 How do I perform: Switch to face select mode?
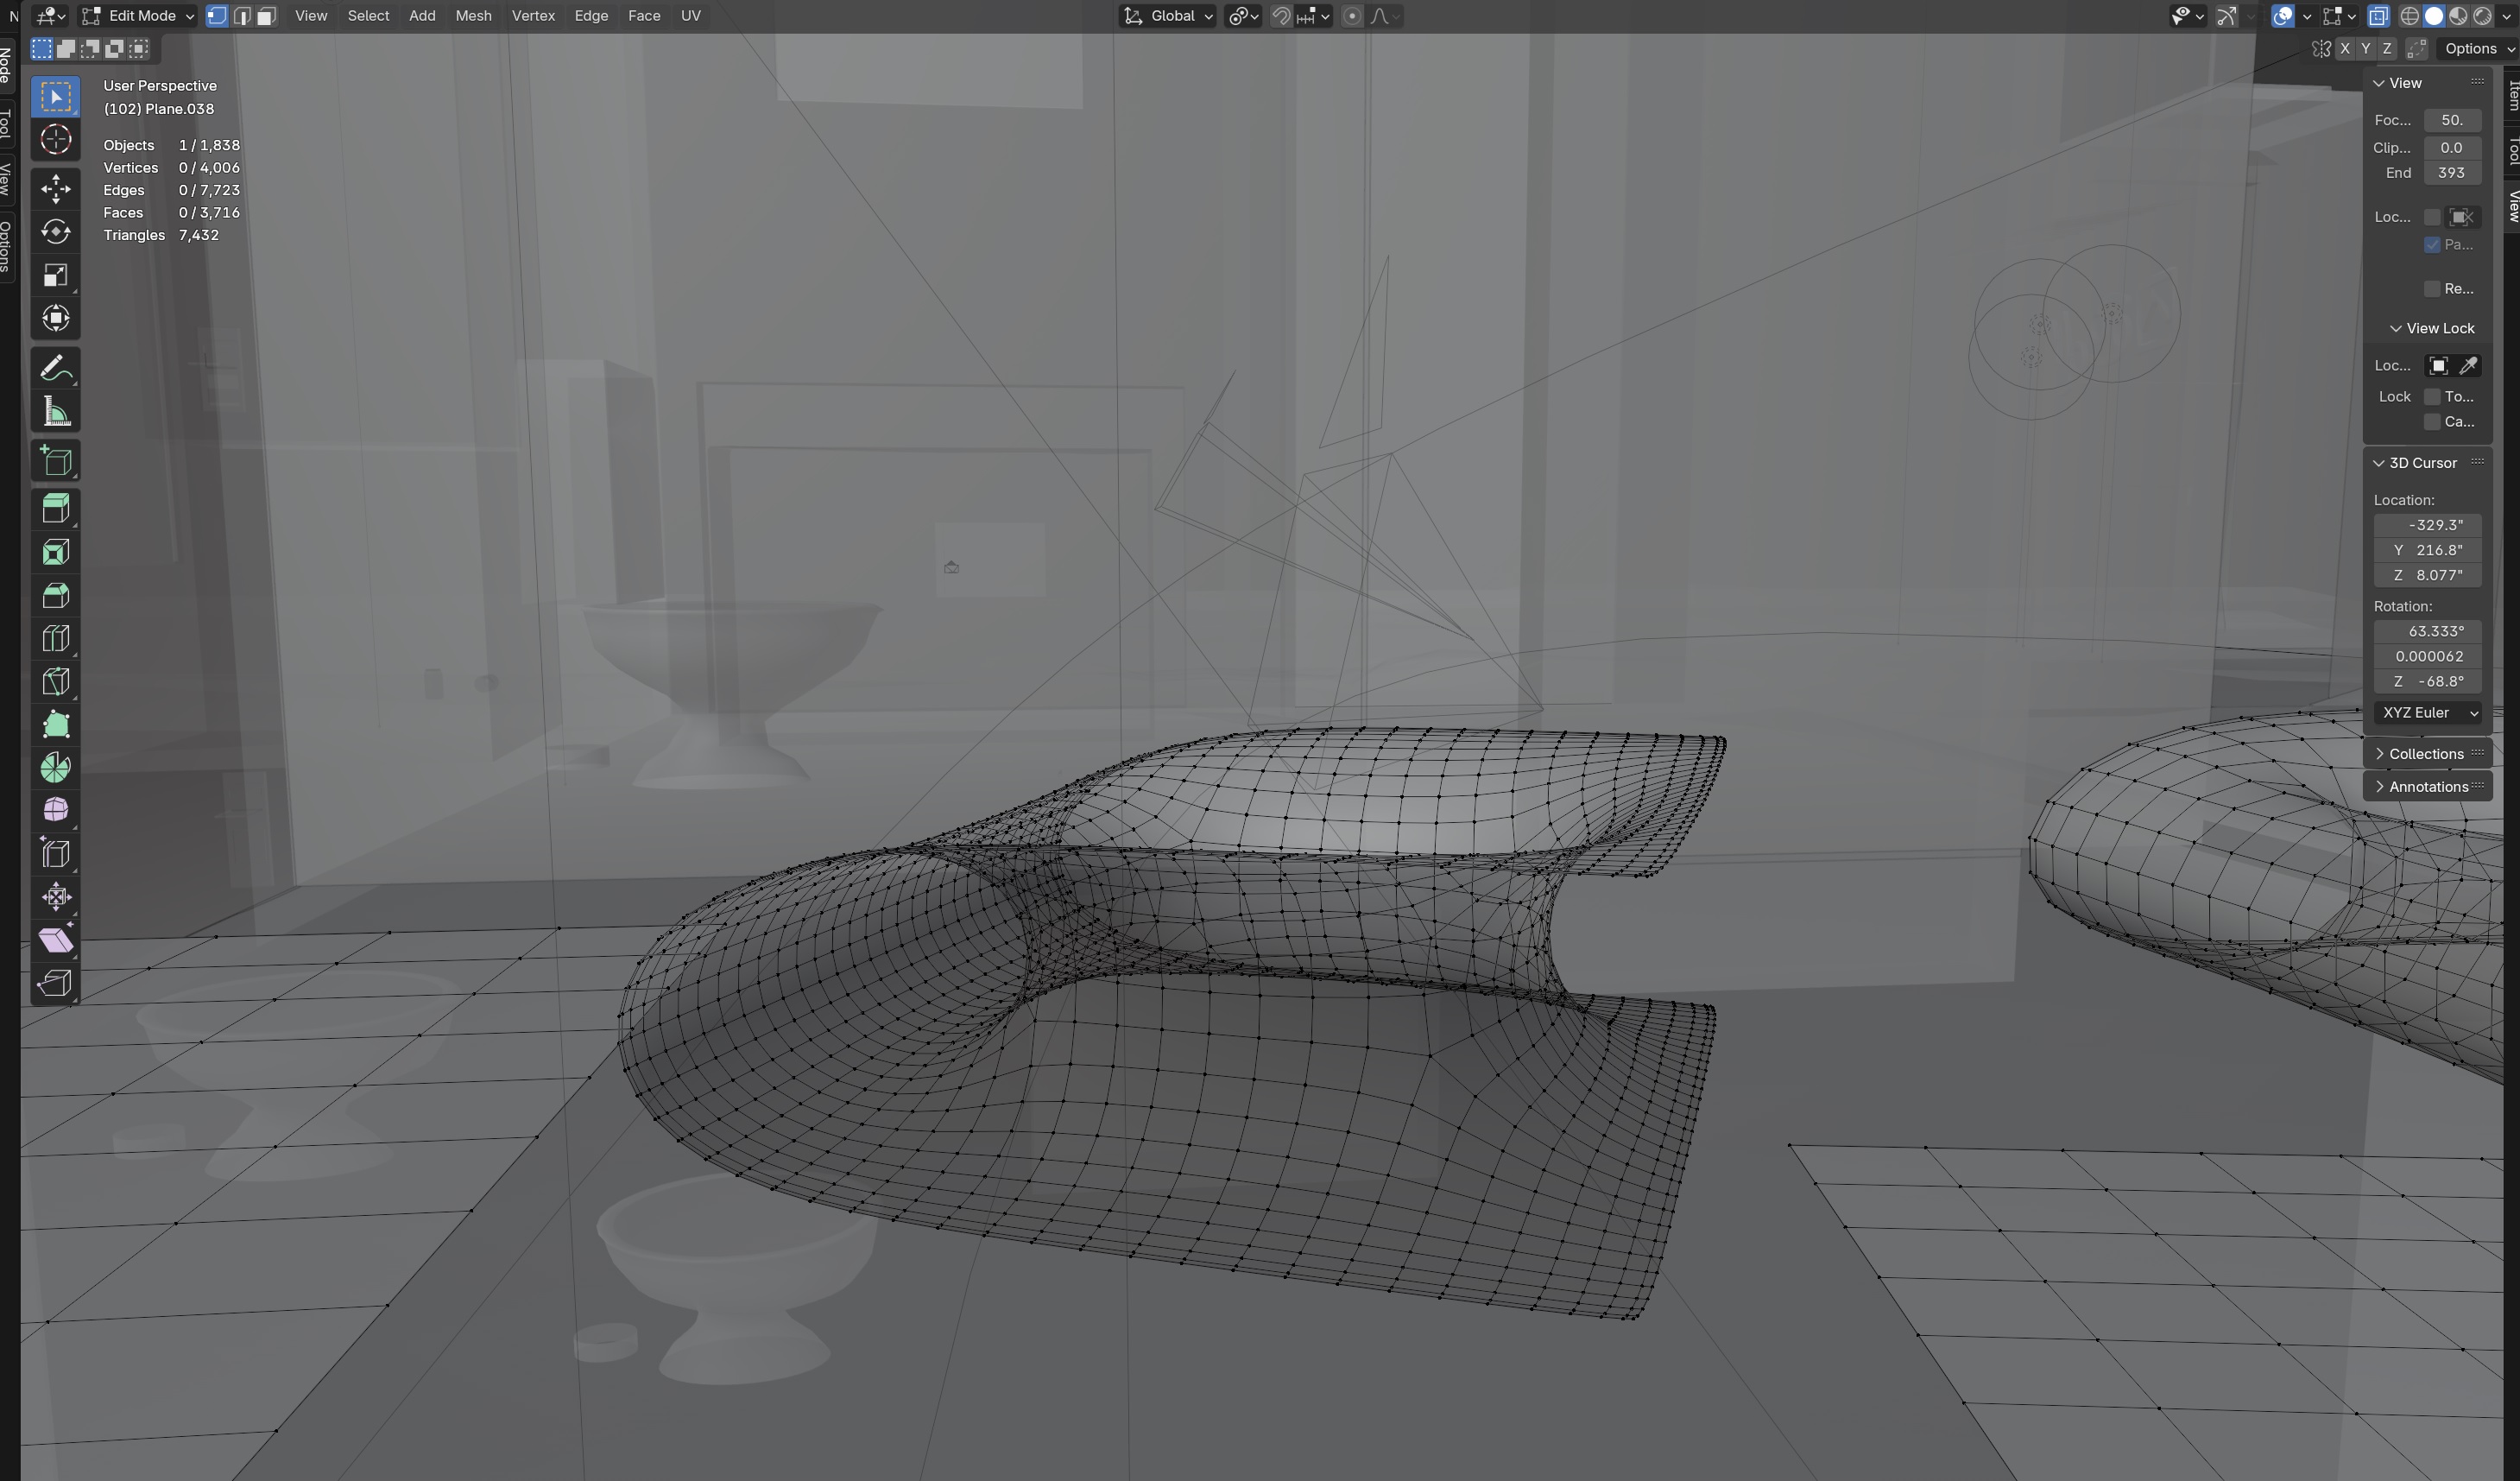[x=266, y=16]
